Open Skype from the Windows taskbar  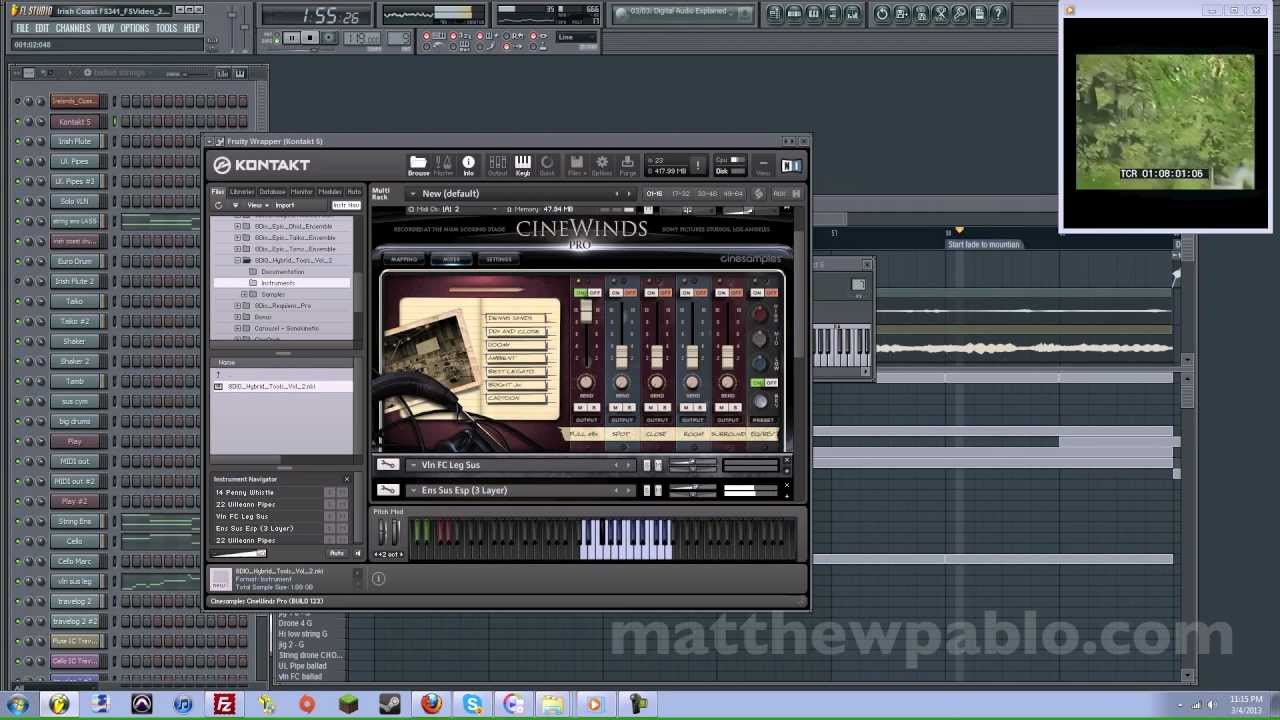(473, 704)
